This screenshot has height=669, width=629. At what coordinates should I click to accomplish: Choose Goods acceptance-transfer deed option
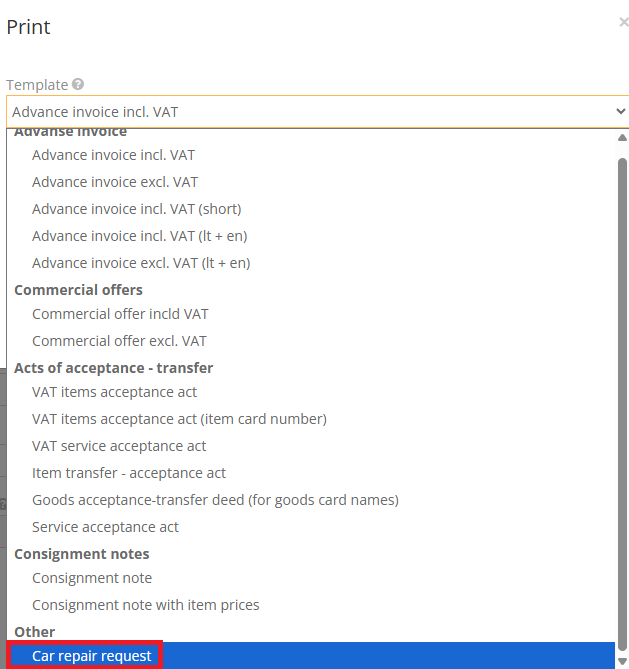[x=215, y=500]
